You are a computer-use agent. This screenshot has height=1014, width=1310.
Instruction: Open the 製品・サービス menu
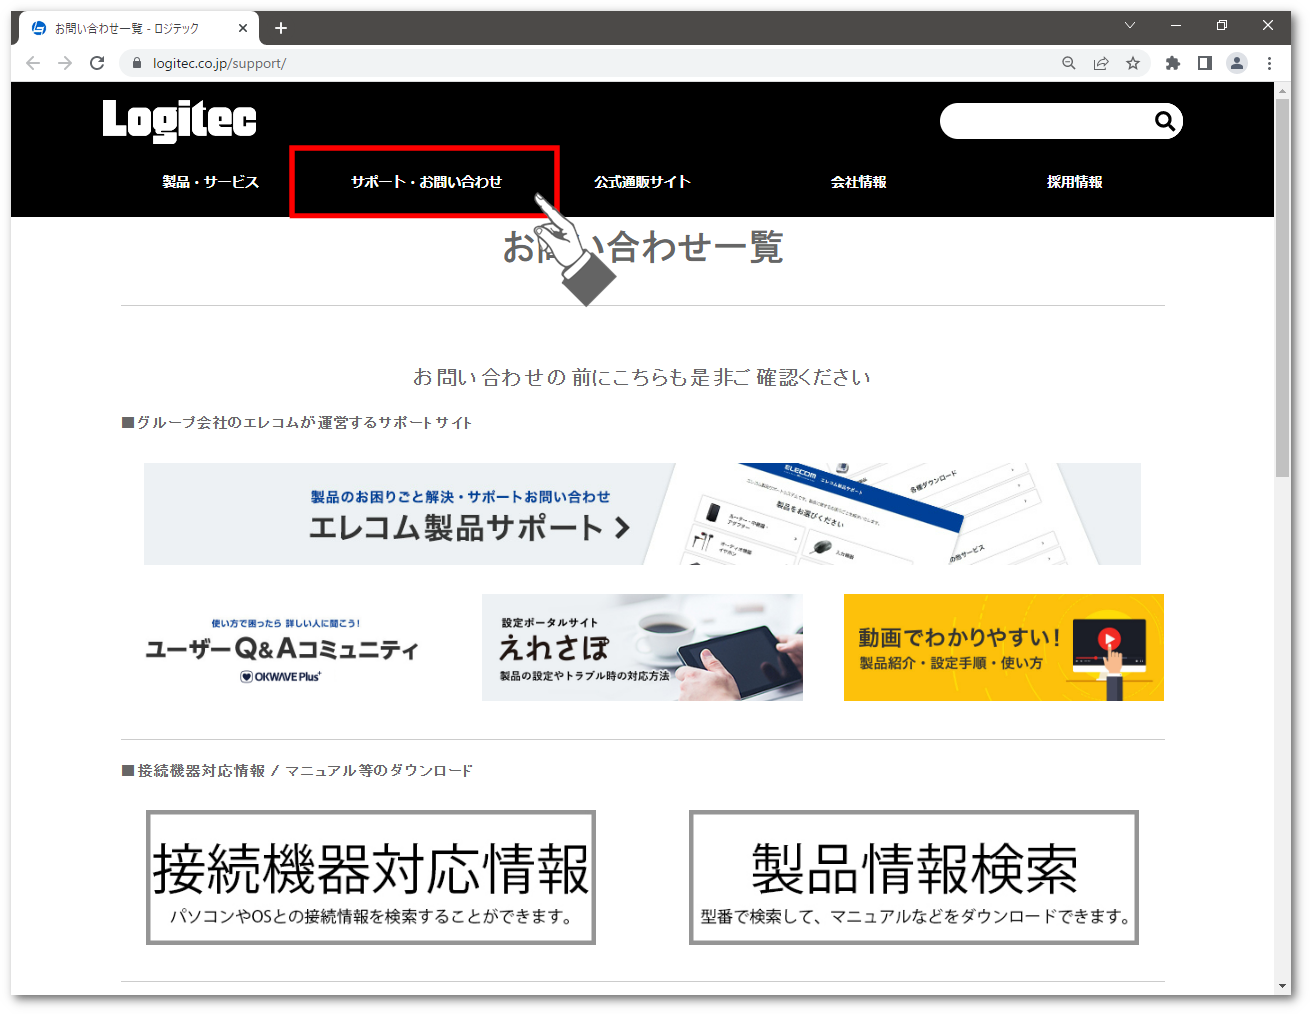pyautogui.click(x=210, y=182)
